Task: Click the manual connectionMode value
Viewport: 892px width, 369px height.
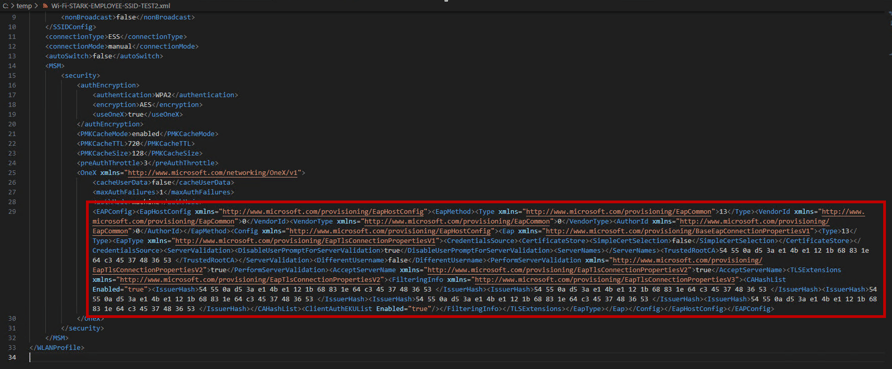Action: tap(121, 47)
